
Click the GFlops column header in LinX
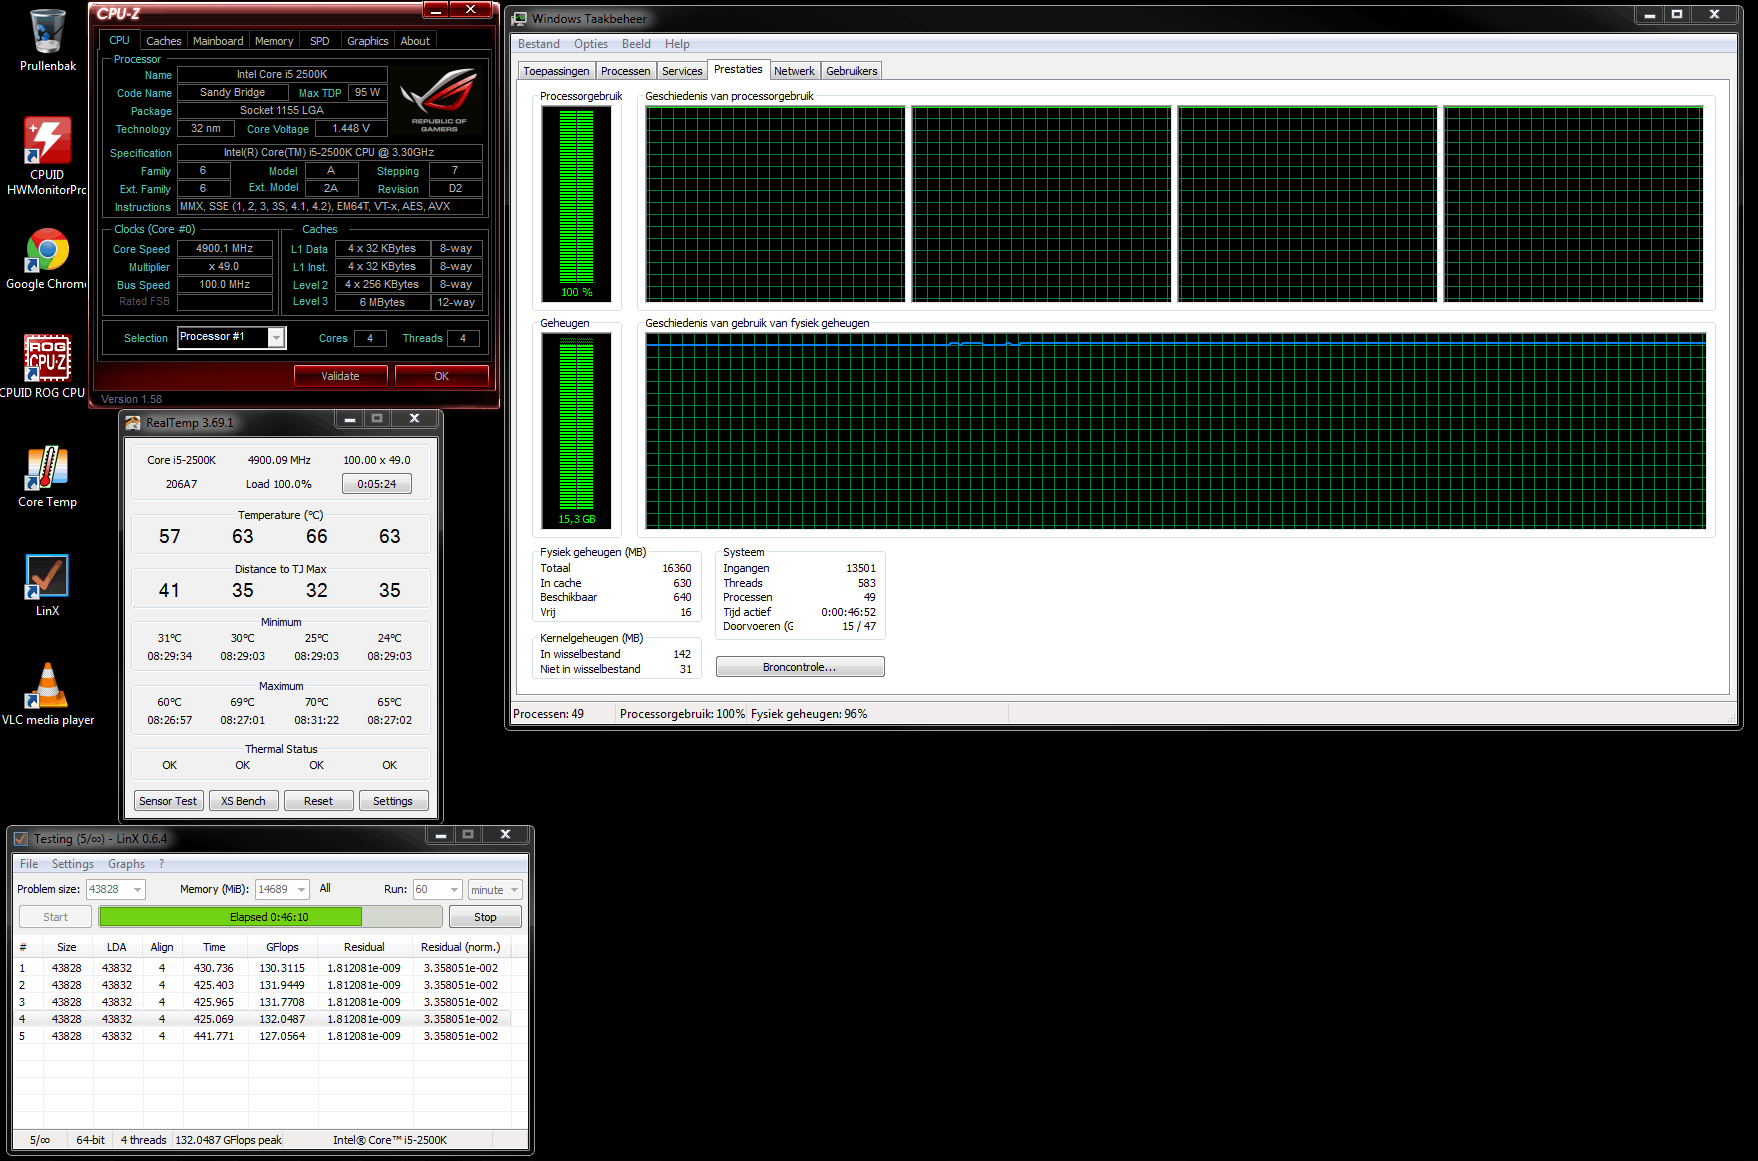tap(282, 947)
